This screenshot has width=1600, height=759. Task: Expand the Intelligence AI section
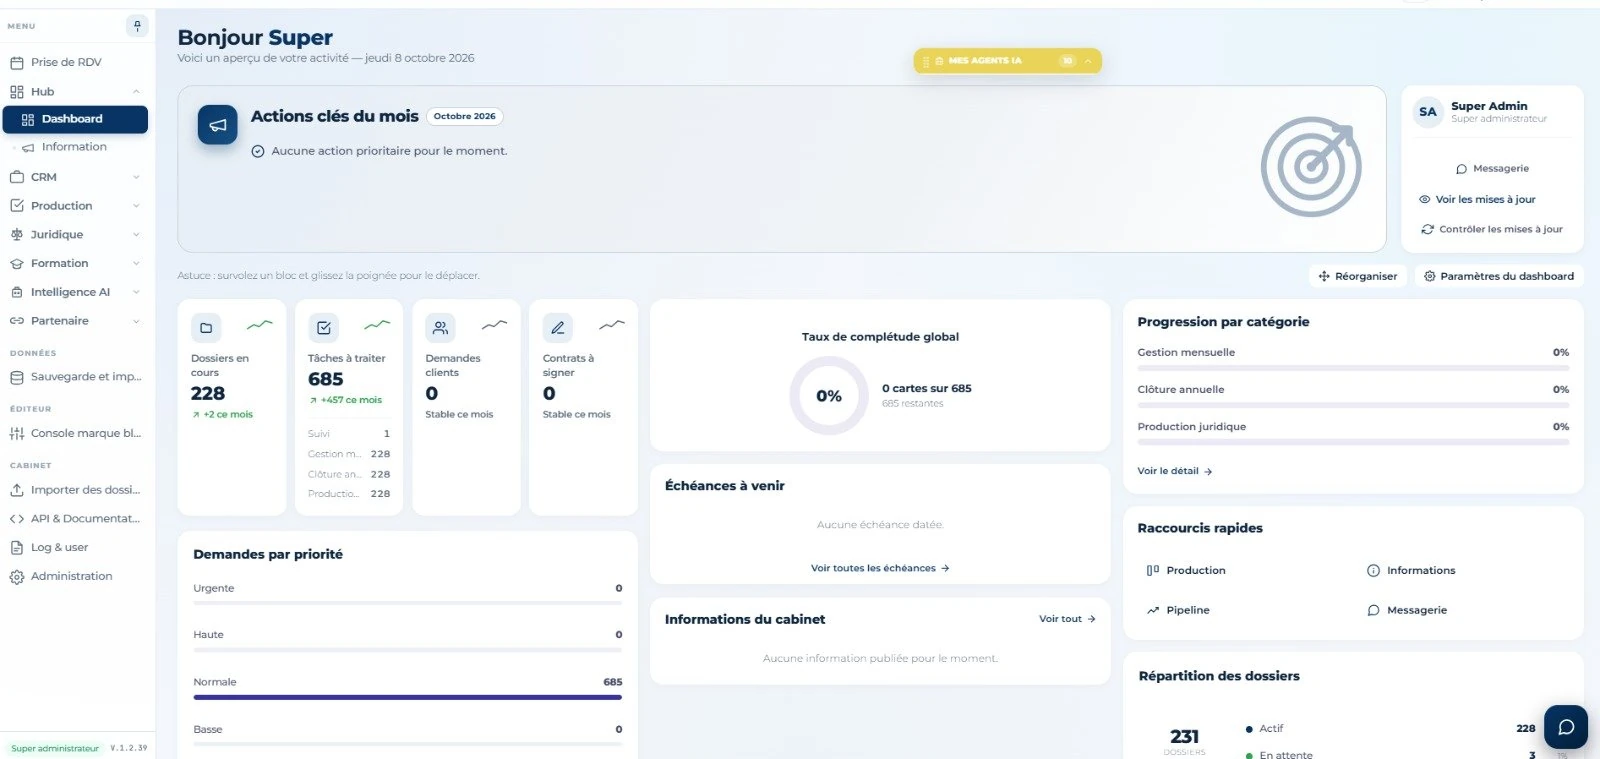coord(136,293)
